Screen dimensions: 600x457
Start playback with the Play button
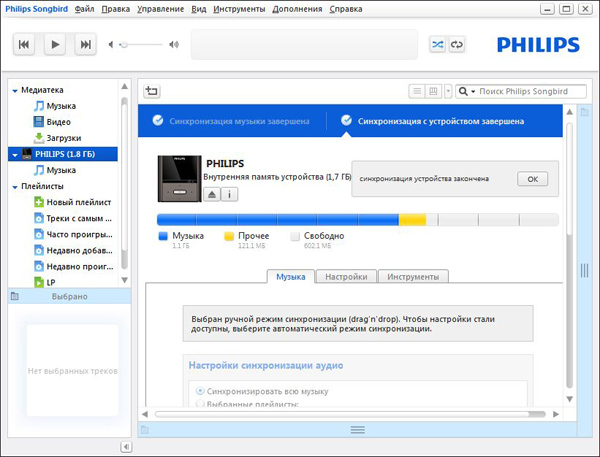[55, 45]
